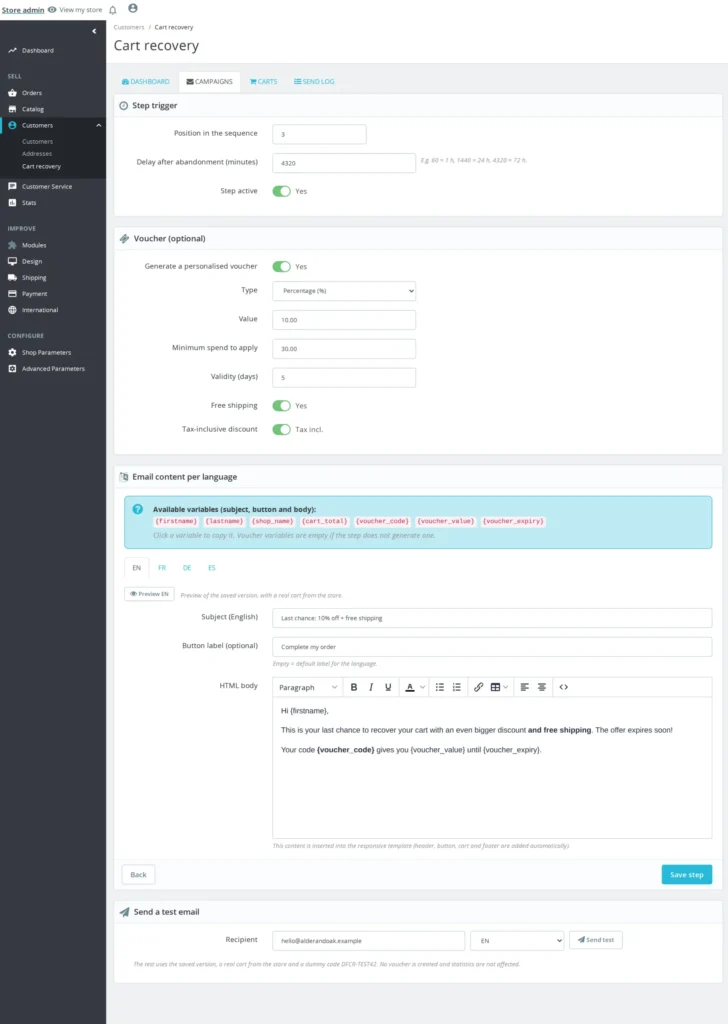Click the Send test button
The image size is (728, 1024).
coord(596,940)
